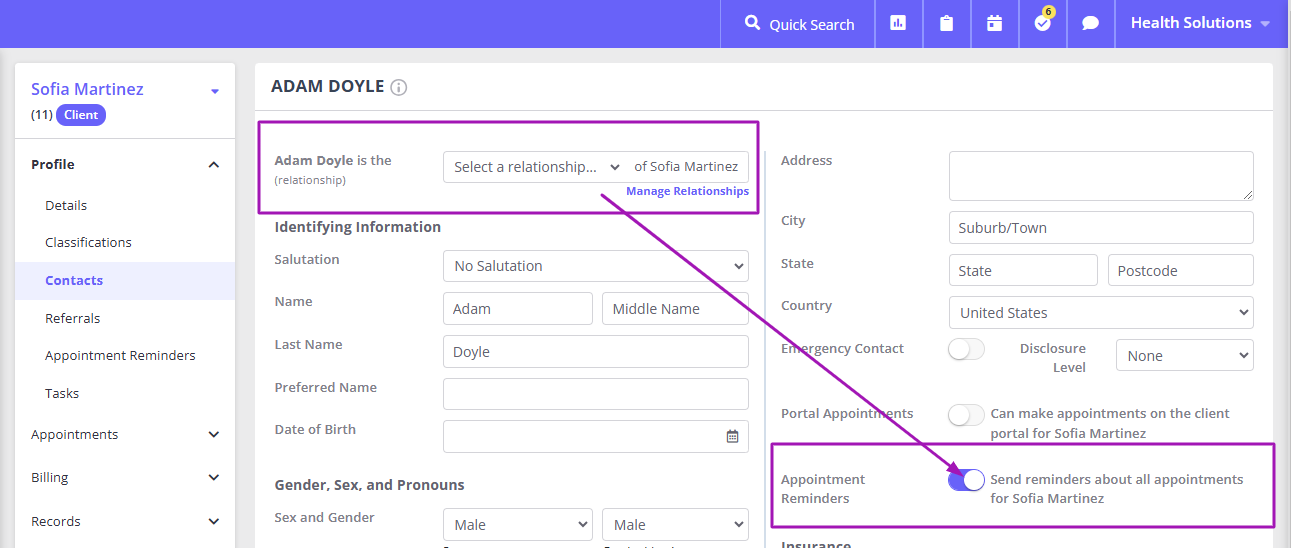
Task: Click info icon beside ADAM DOYLE heading
Action: point(399,87)
